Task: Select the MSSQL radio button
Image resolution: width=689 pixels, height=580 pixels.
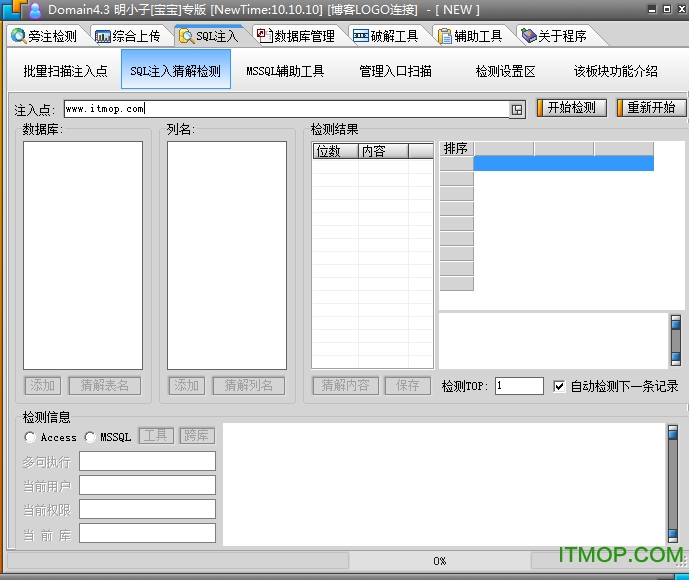Action: [91, 437]
